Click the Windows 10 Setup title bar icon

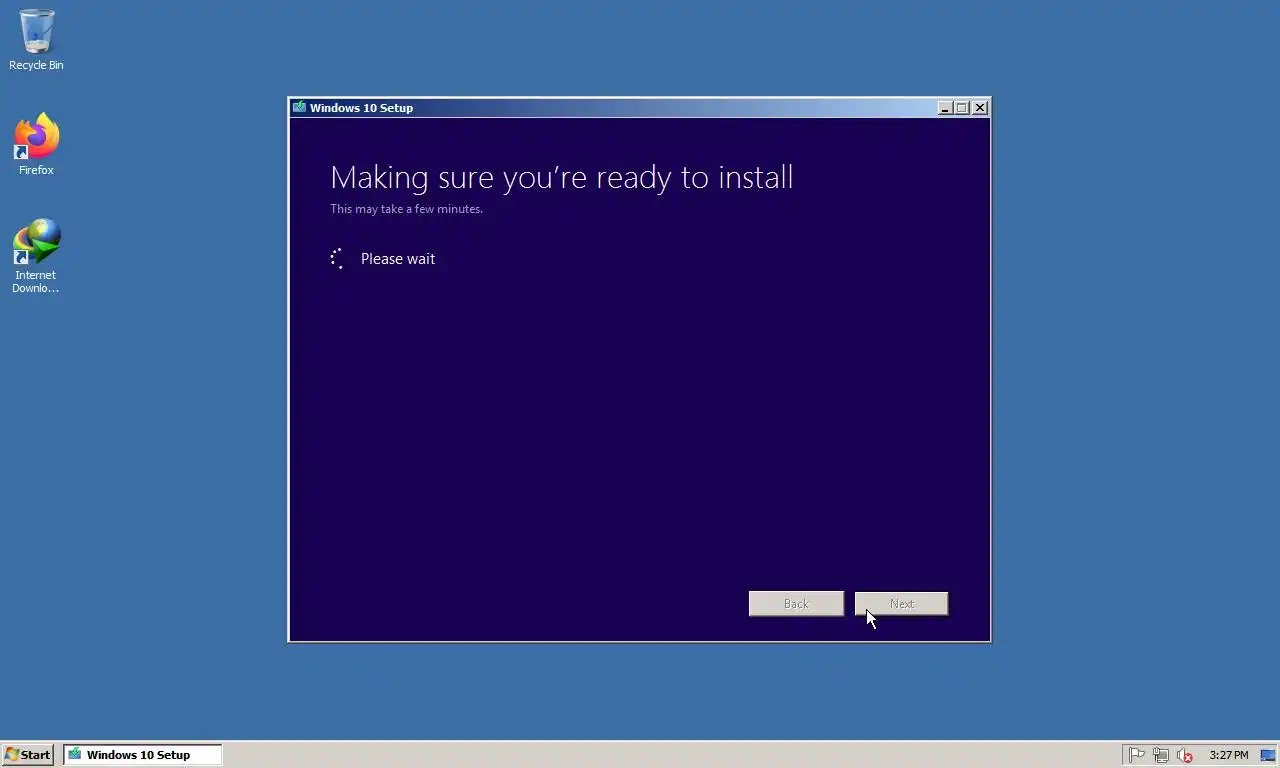pyautogui.click(x=299, y=108)
